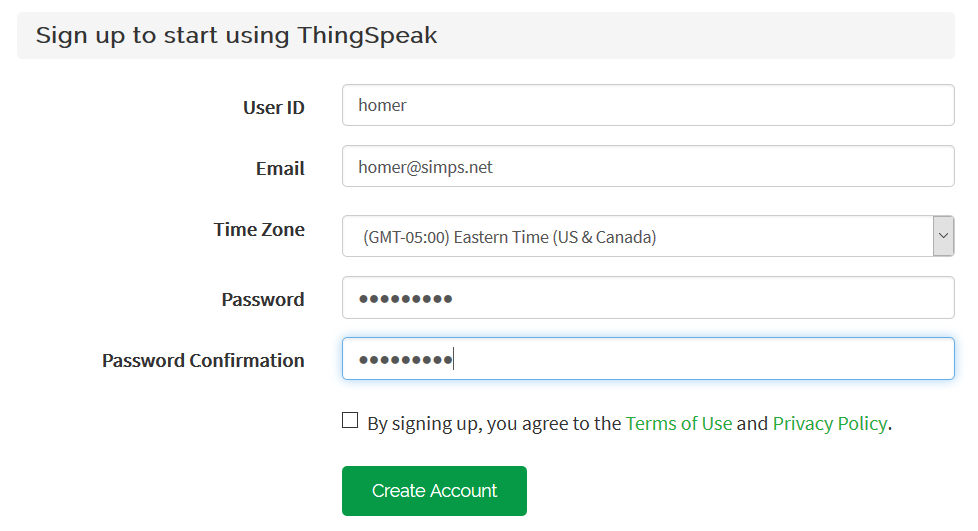Check the agree to terms checkbox
Viewport: 978px width, 531px height.
(x=350, y=421)
